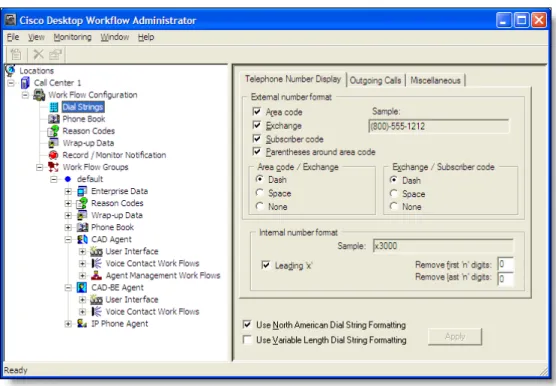
Task: Click the User Interface icon under CAD Agent
Action: pyautogui.click(x=96, y=251)
